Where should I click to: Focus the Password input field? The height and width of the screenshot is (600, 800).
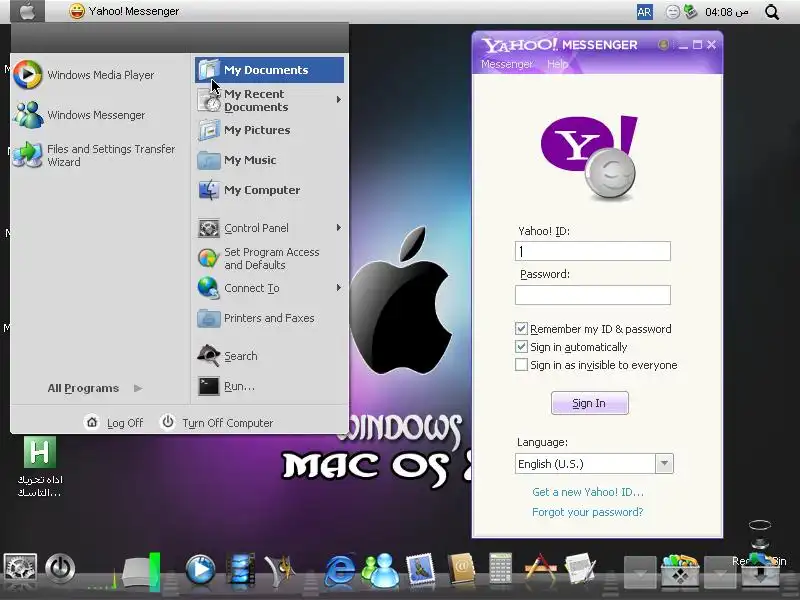click(592, 295)
